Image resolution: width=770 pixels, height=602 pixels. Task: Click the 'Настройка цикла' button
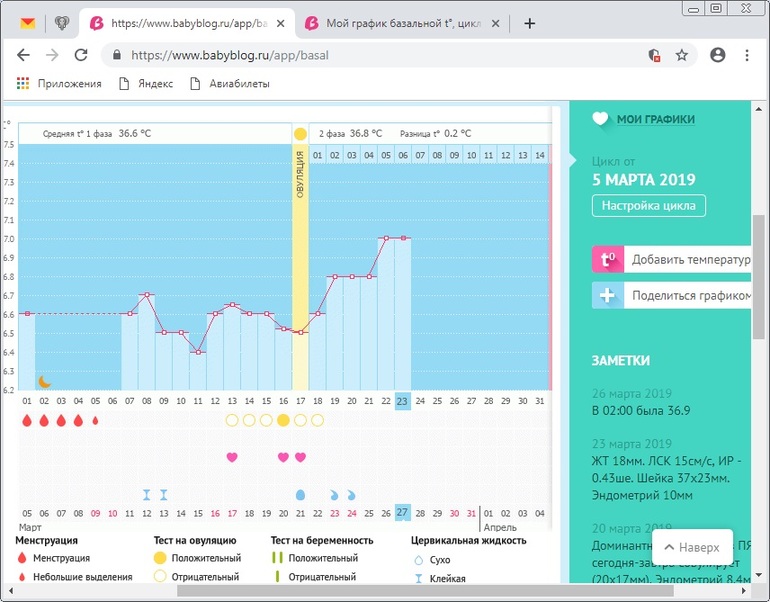(649, 206)
